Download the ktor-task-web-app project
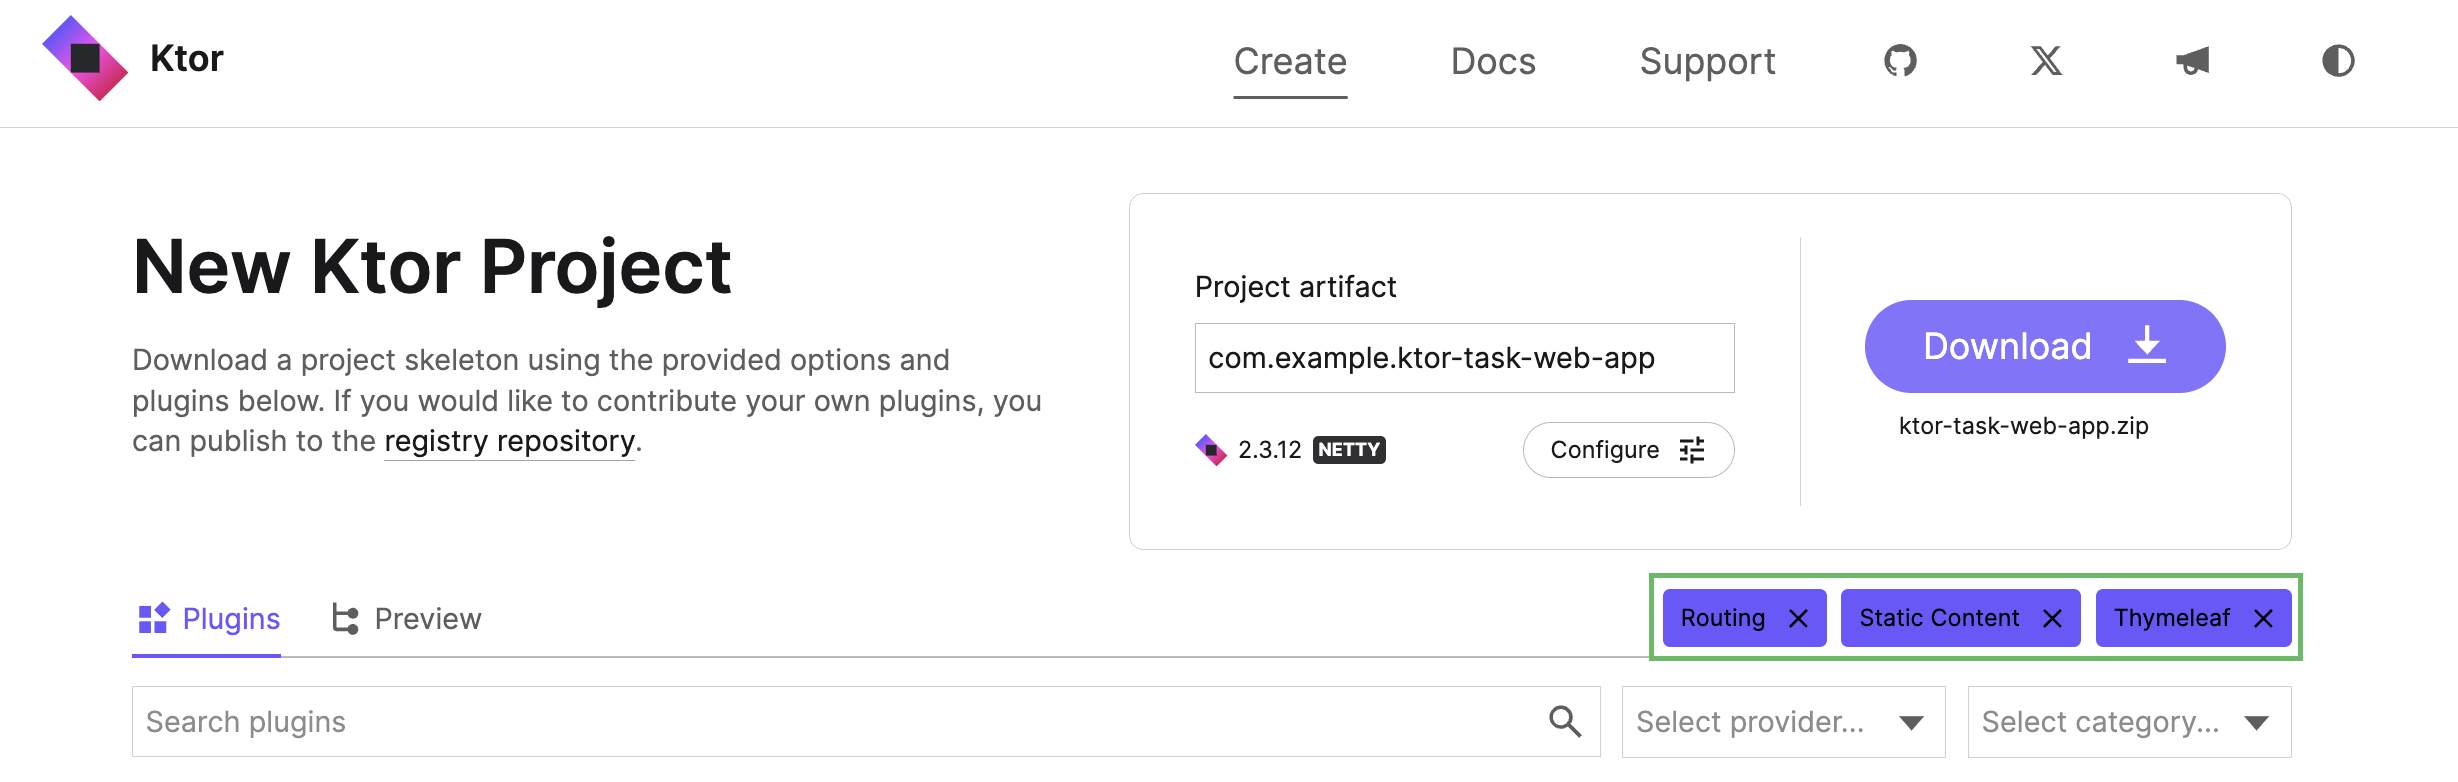The width and height of the screenshot is (2458, 782). tap(2044, 346)
